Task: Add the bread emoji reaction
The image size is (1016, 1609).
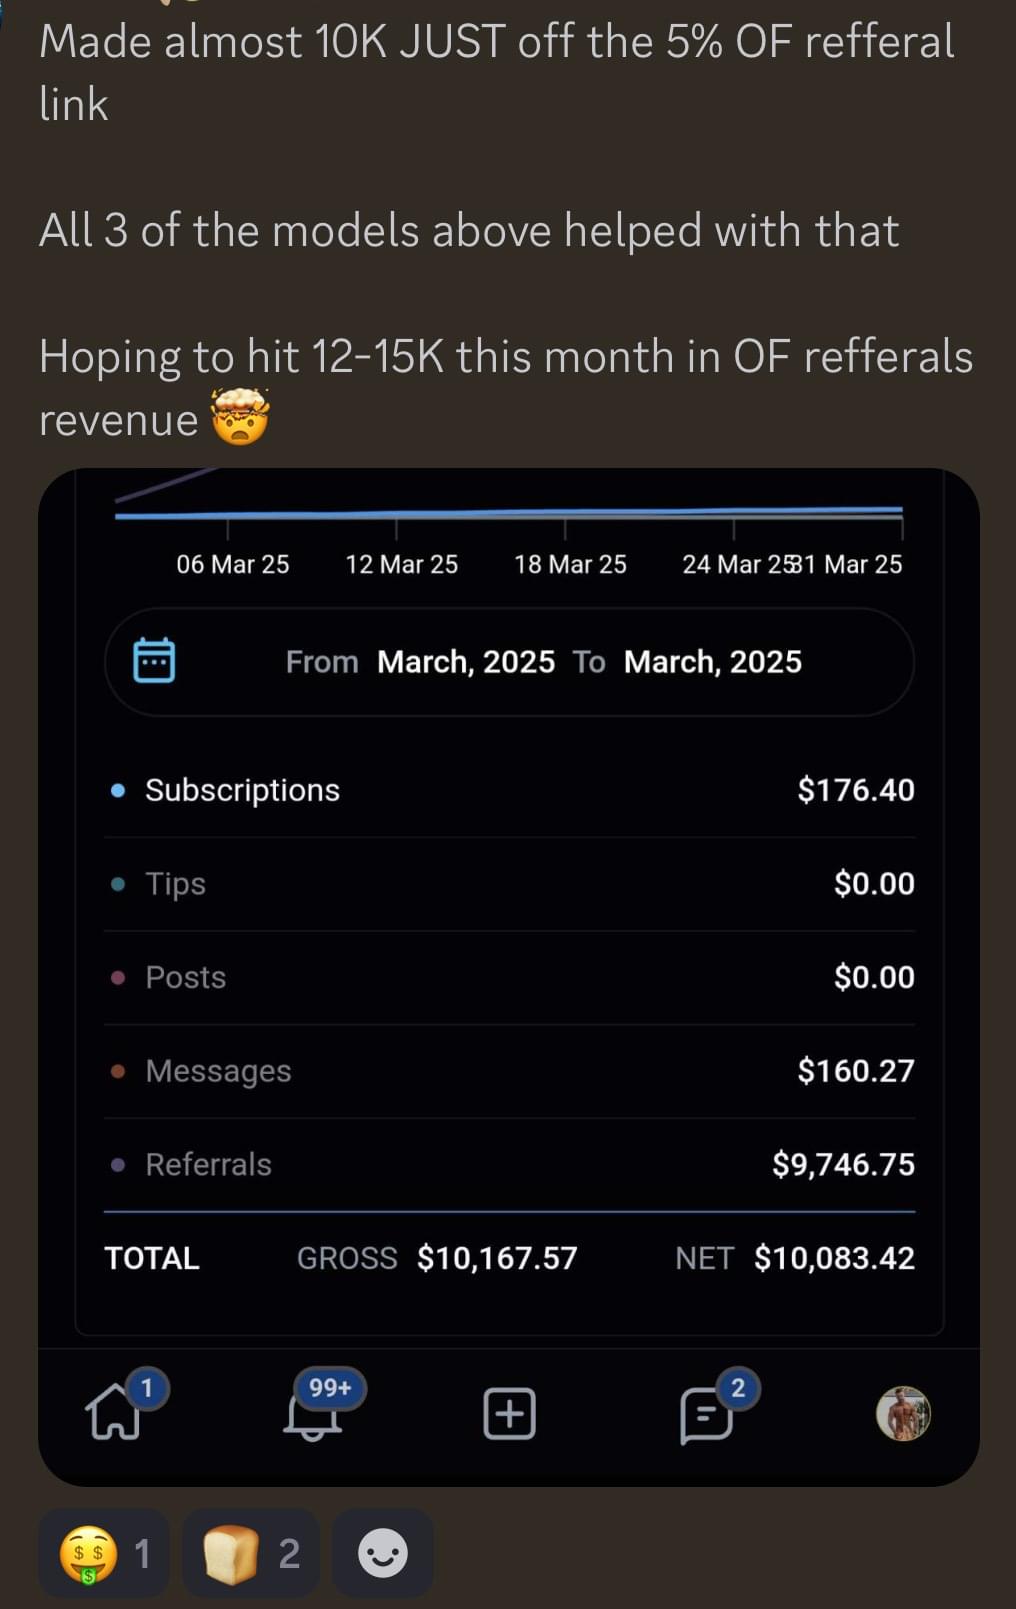Action: (250, 1553)
